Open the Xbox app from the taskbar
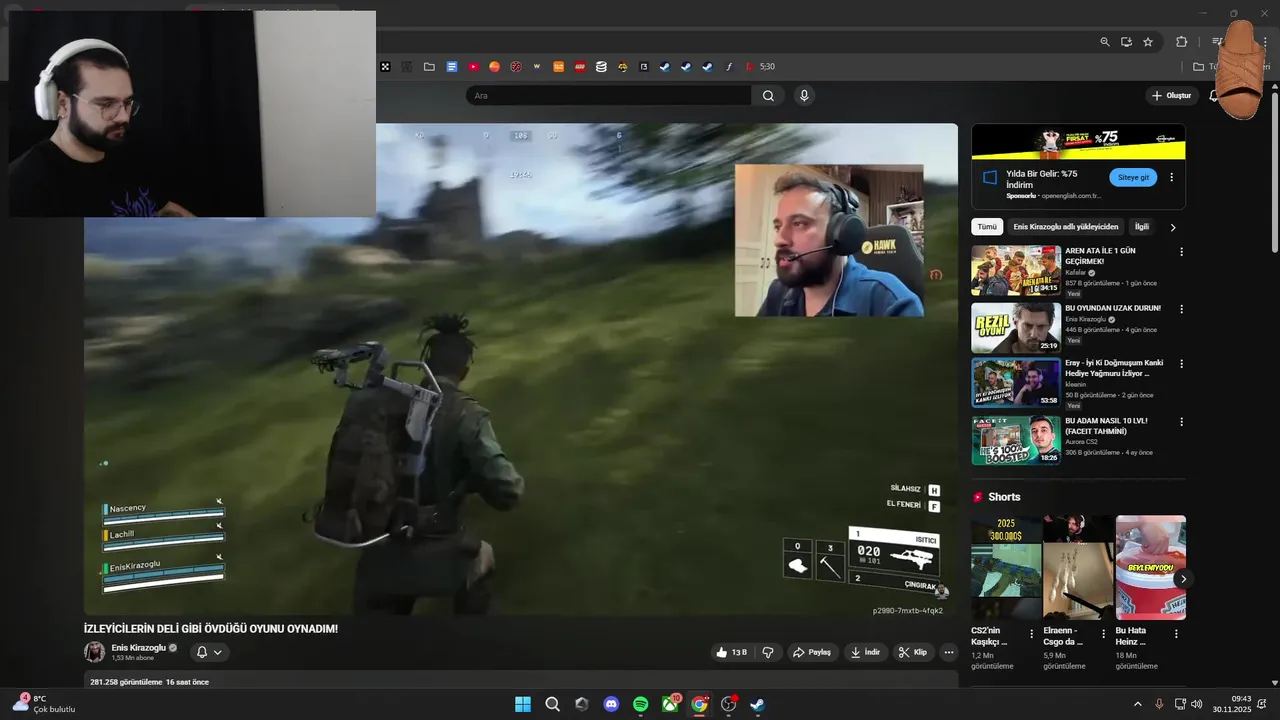 pos(670,704)
